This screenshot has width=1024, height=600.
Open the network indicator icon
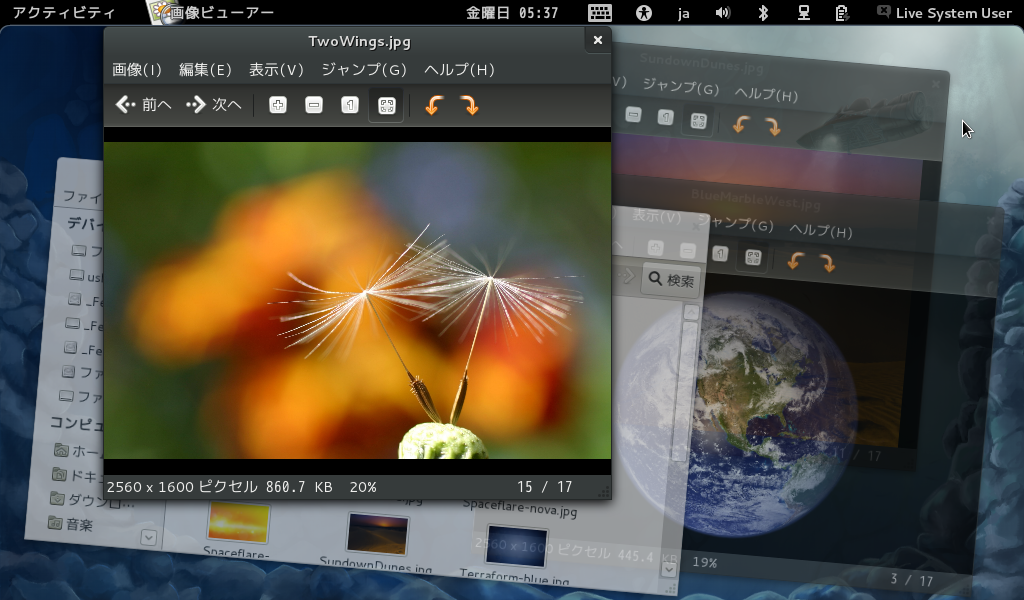click(804, 12)
